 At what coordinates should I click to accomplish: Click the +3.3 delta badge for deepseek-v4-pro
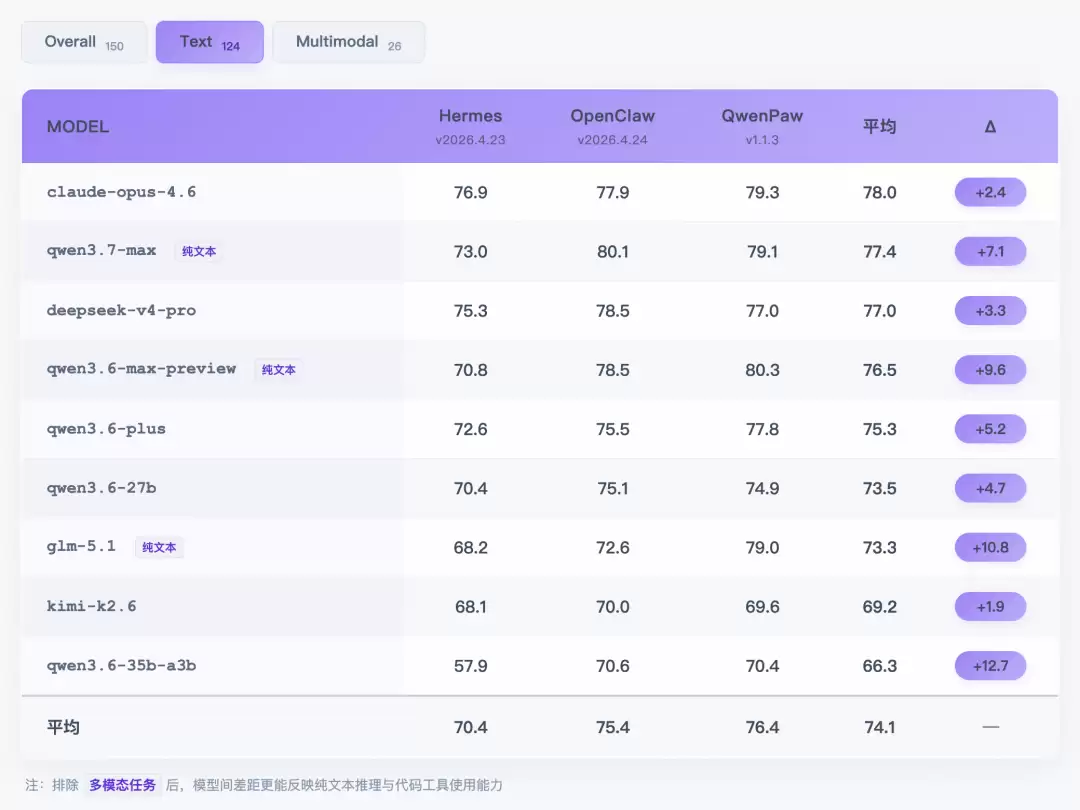pyautogui.click(x=990, y=311)
